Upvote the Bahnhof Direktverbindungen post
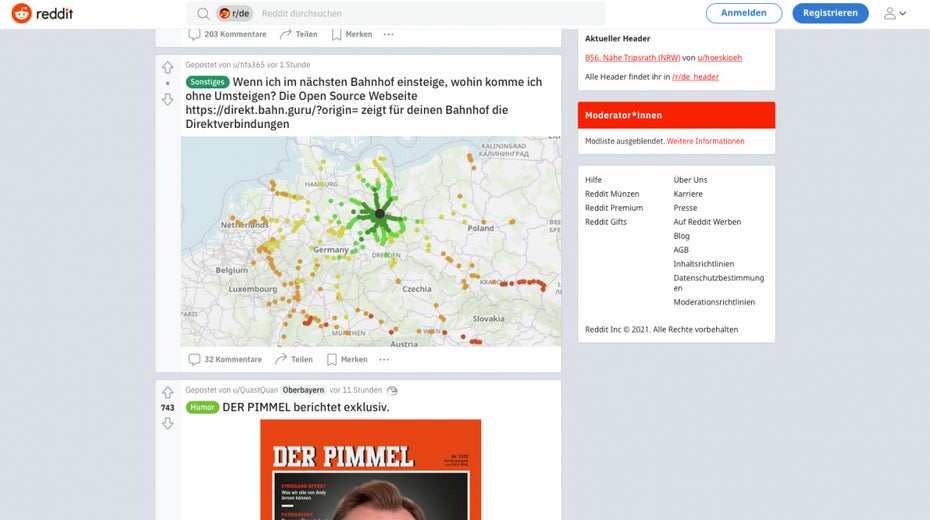The height and width of the screenshot is (520, 930). (168, 68)
